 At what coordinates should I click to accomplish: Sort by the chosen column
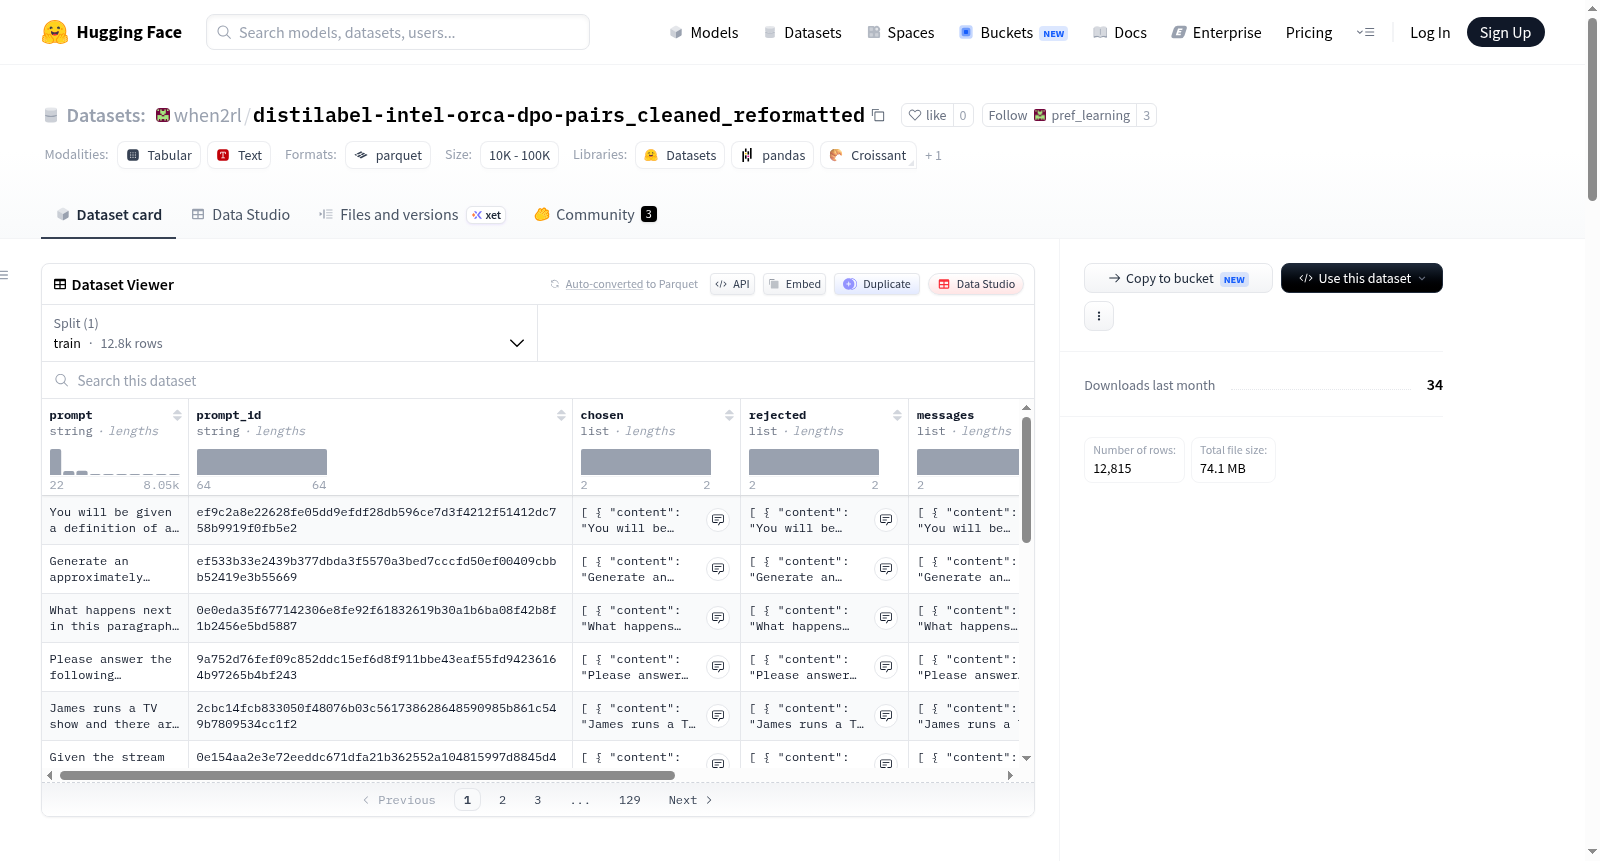[729, 416]
